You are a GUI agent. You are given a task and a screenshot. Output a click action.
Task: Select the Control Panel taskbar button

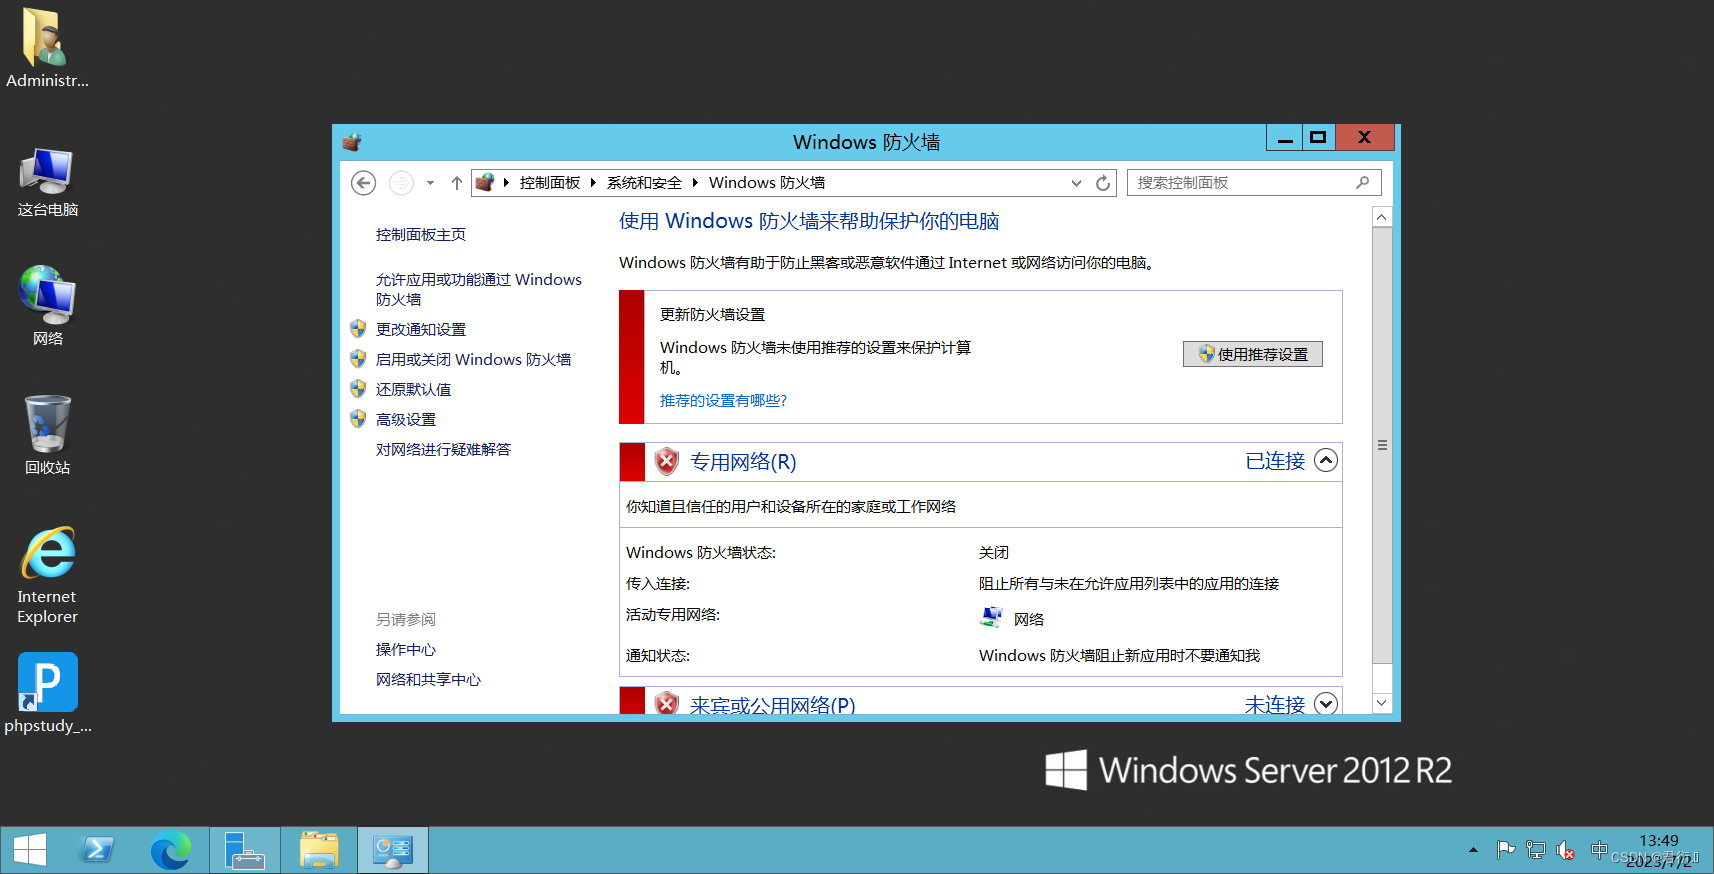coord(393,850)
